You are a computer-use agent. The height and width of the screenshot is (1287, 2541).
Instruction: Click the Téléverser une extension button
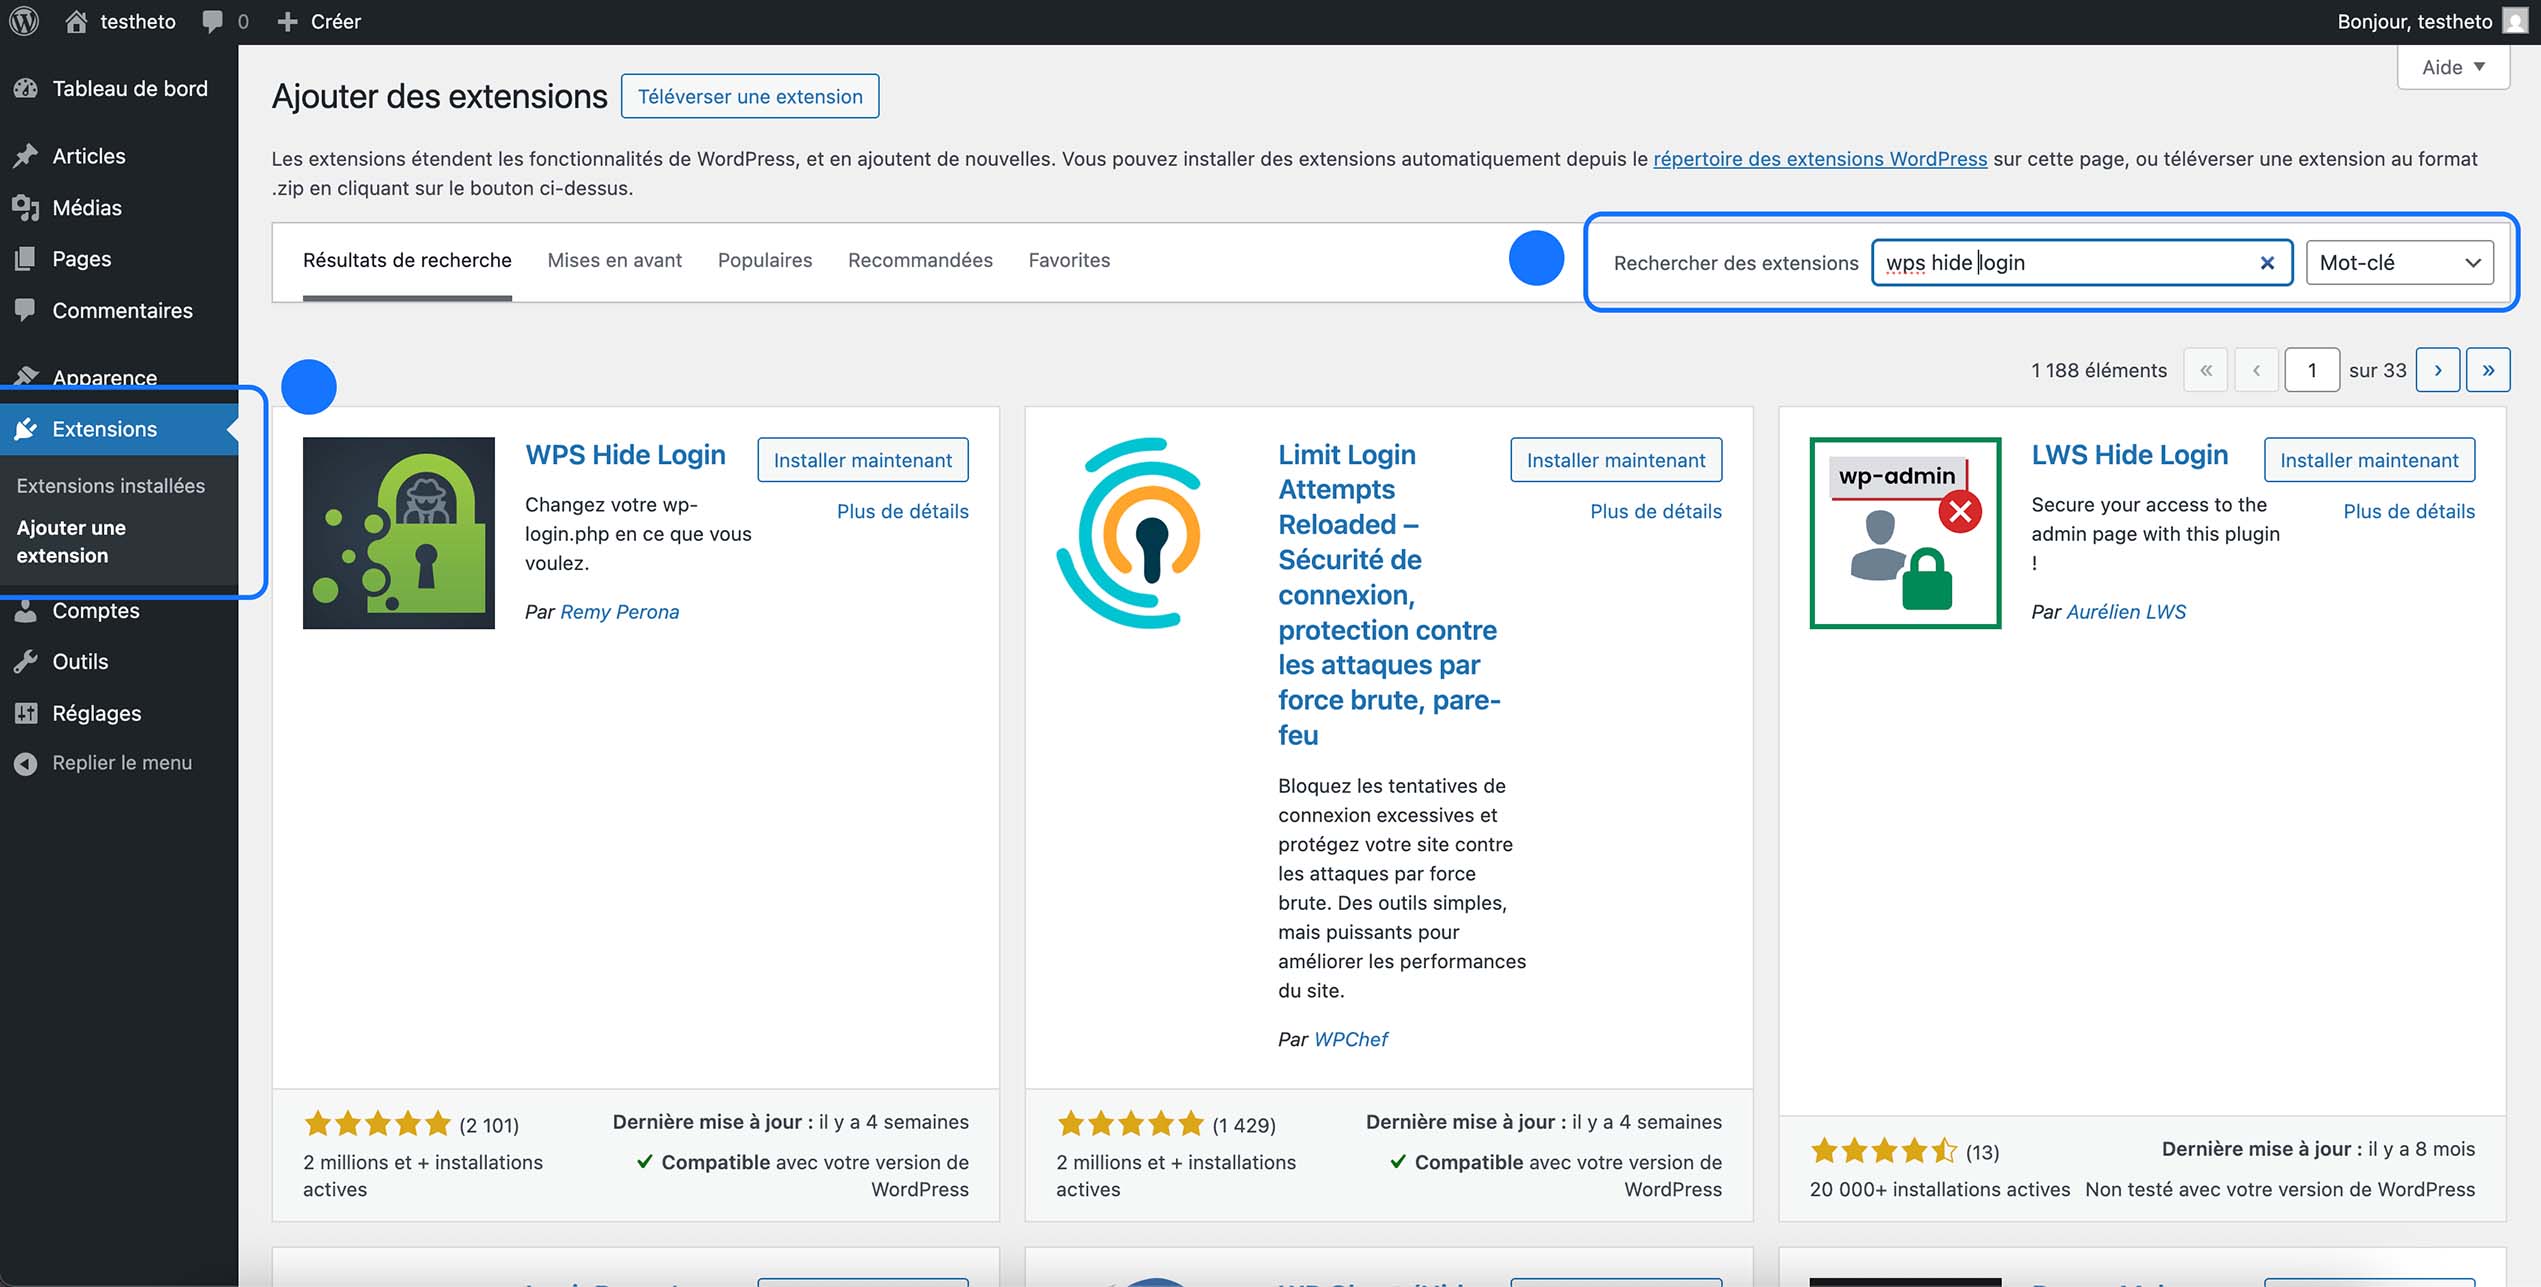point(750,96)
